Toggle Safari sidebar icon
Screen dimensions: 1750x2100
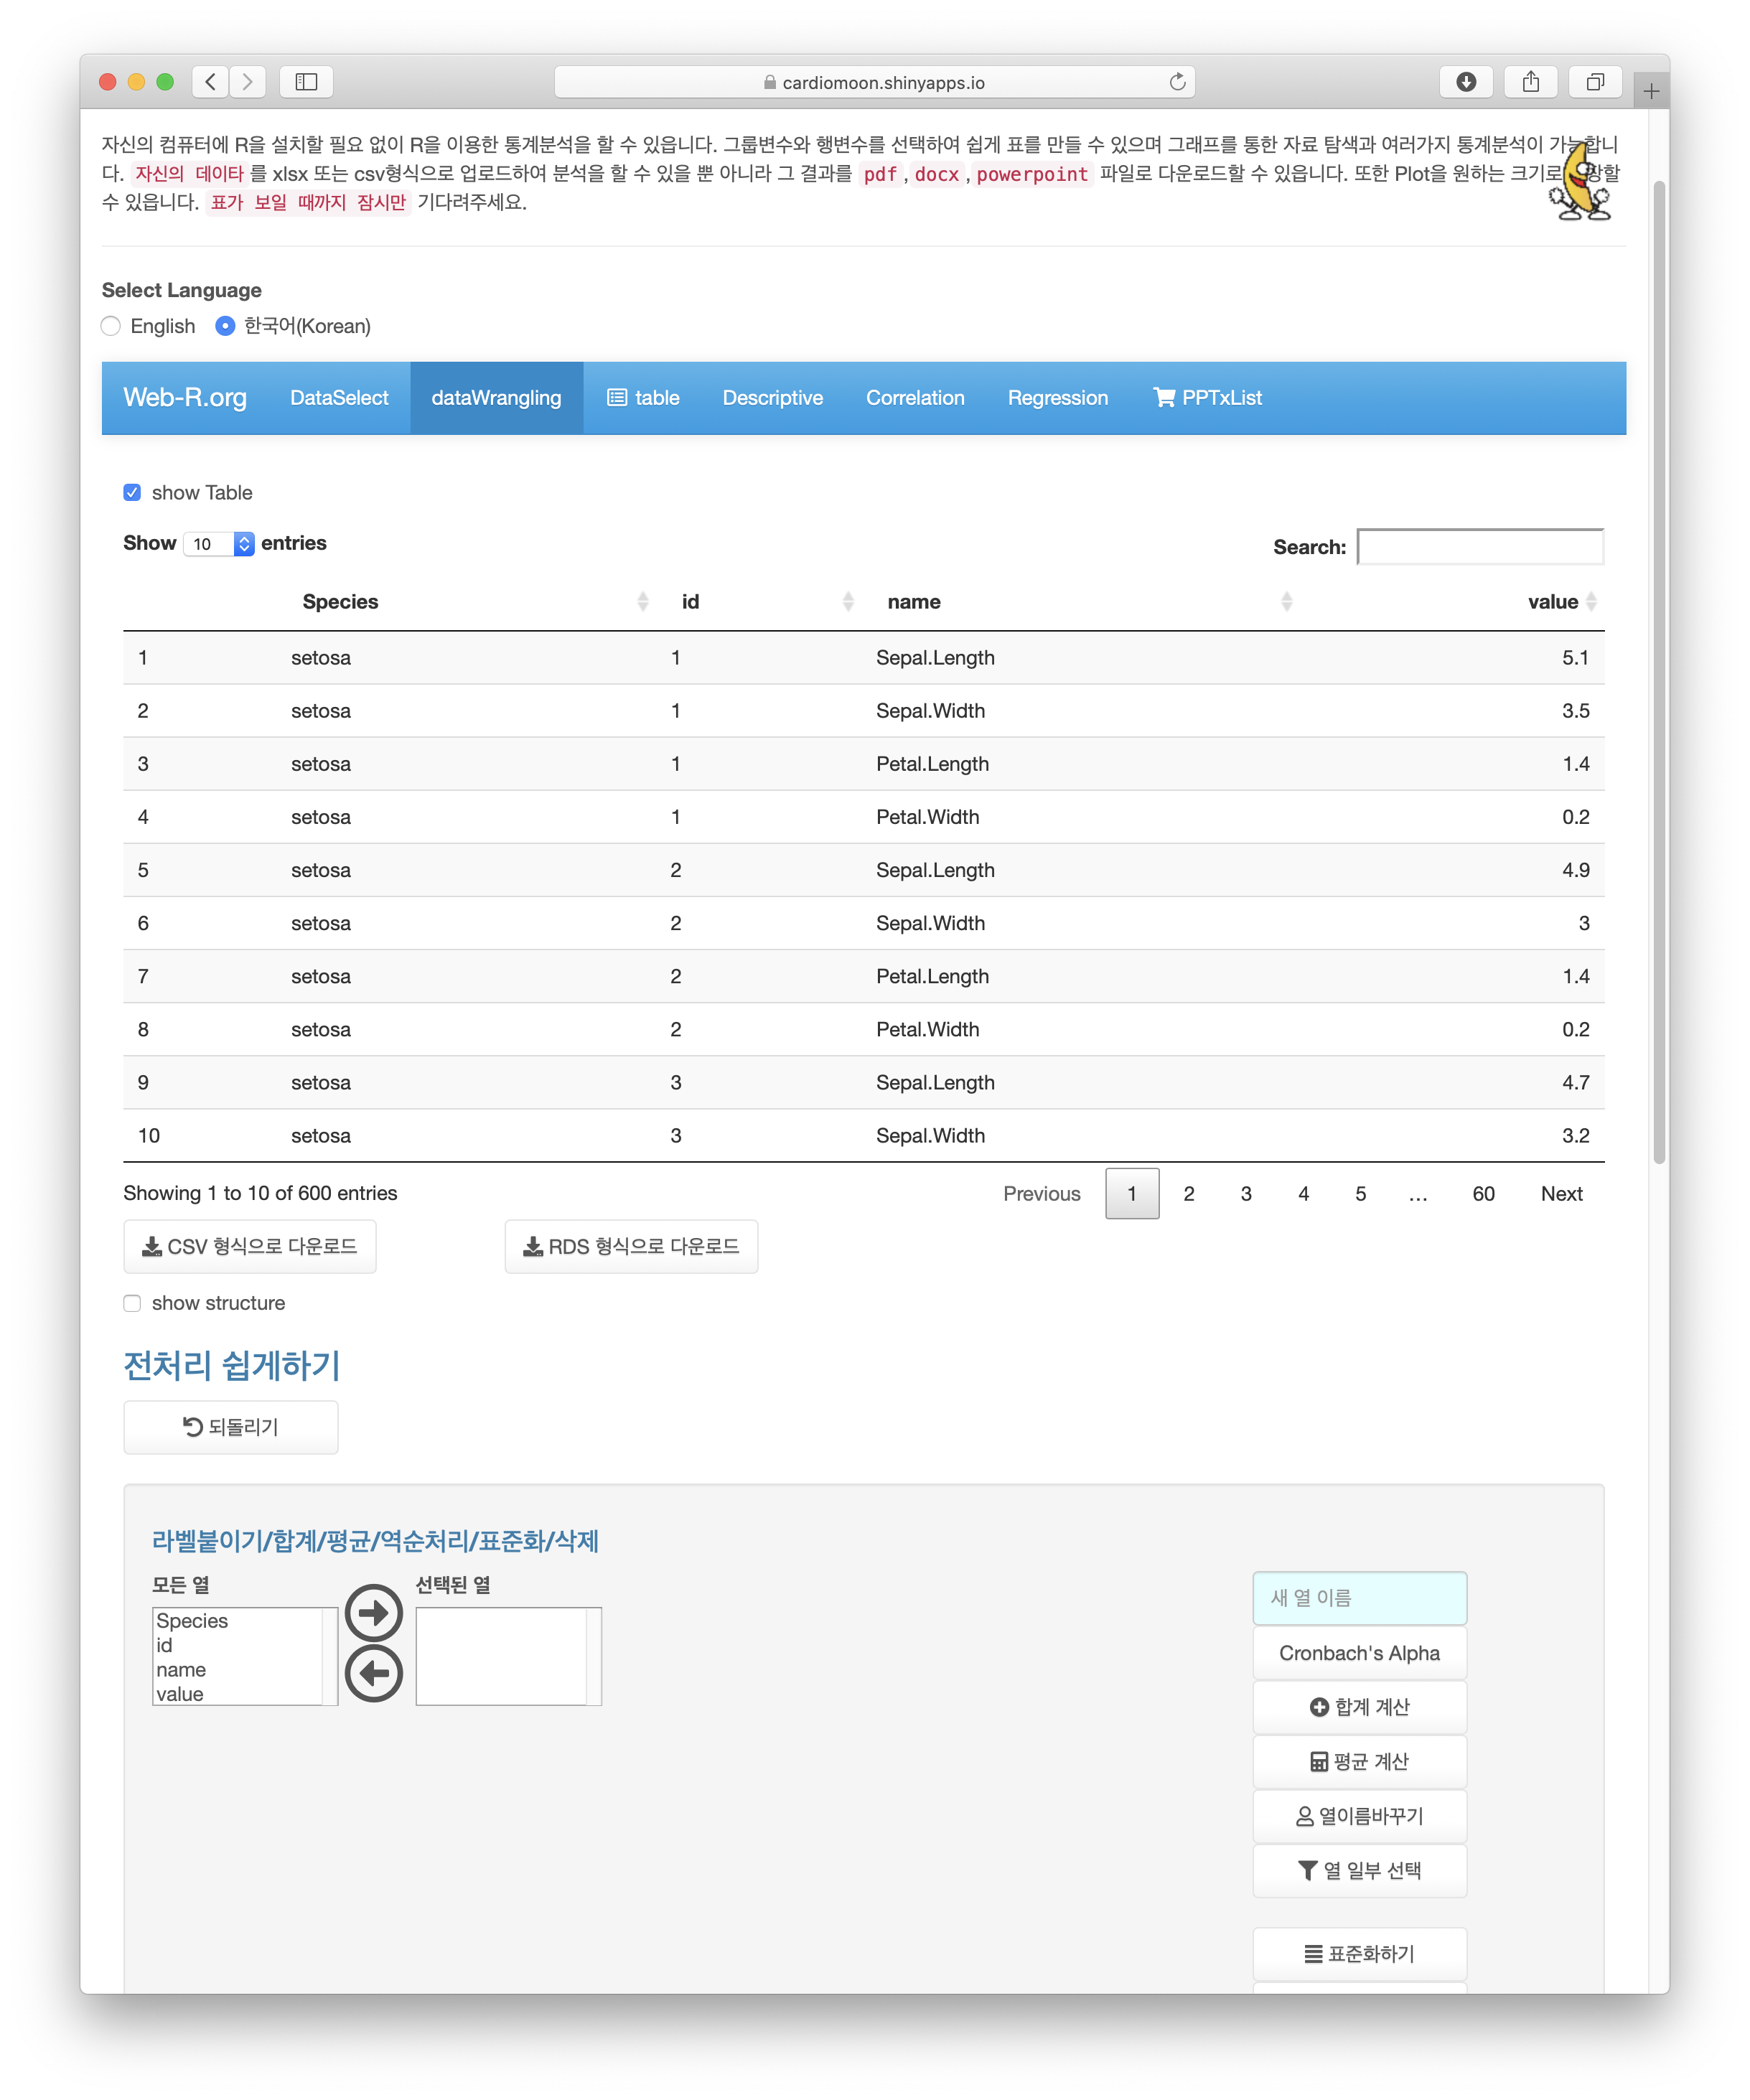point(306,82)
